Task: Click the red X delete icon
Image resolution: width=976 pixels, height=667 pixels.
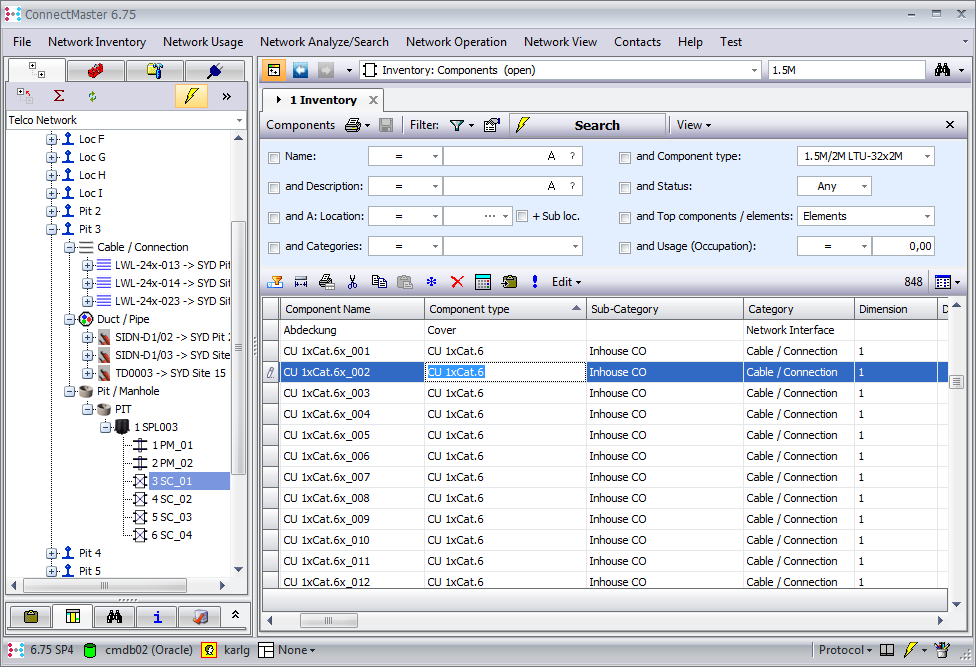Action: click(457, 282)
